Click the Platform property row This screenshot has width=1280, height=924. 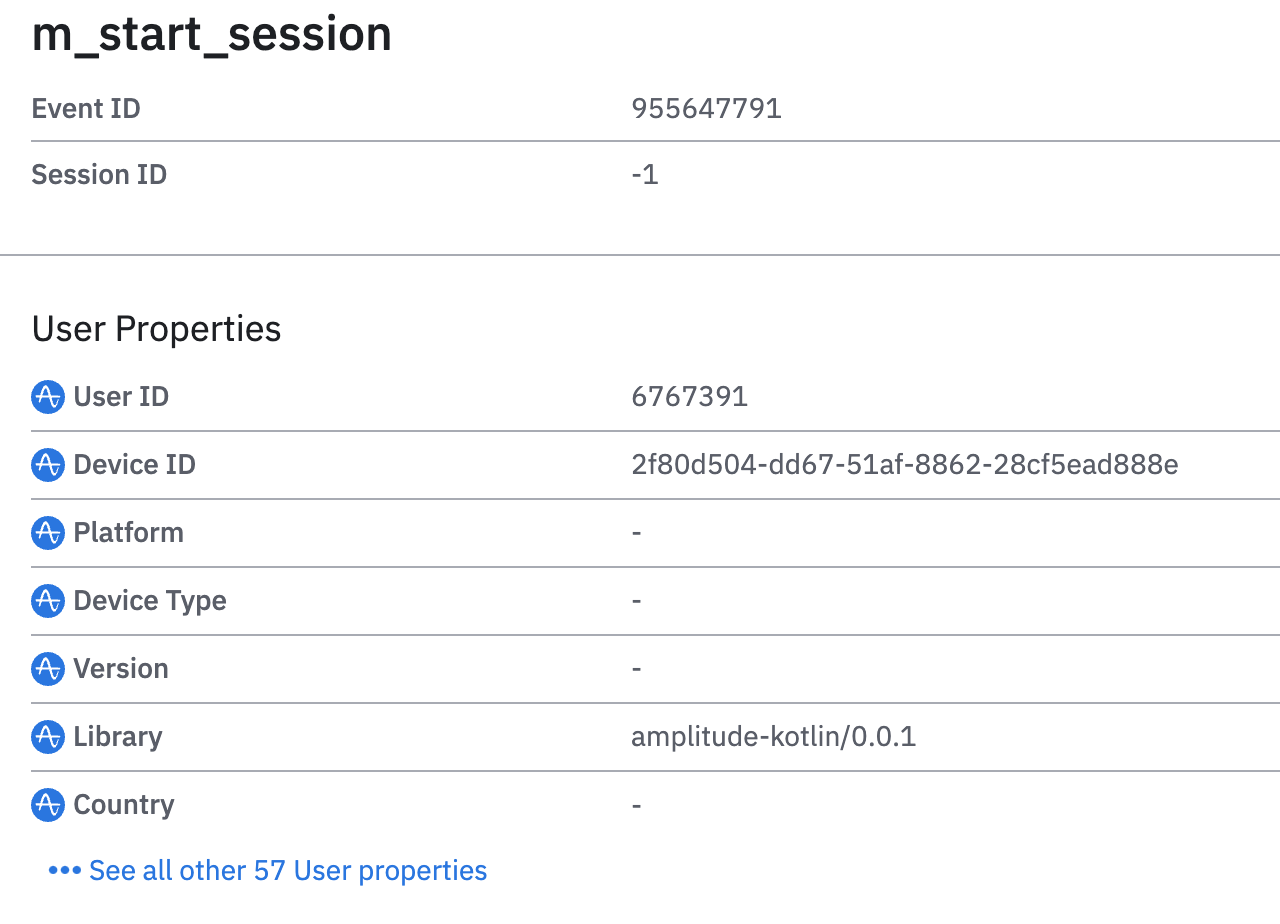(x=128, y=533)
